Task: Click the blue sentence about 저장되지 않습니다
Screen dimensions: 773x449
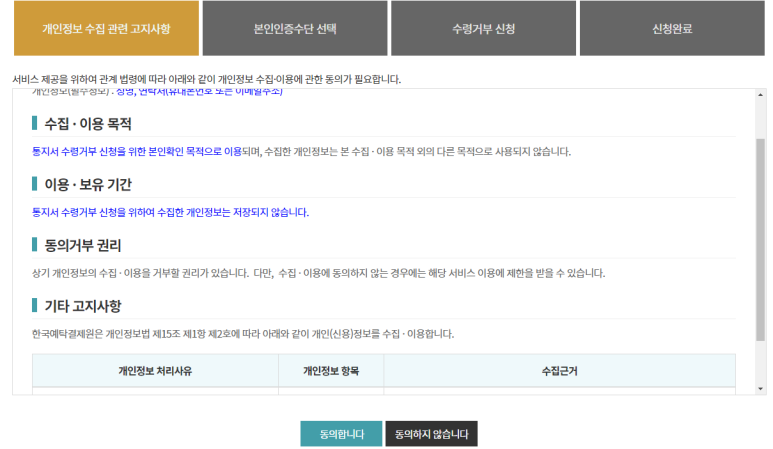Action: coord(170,212)
